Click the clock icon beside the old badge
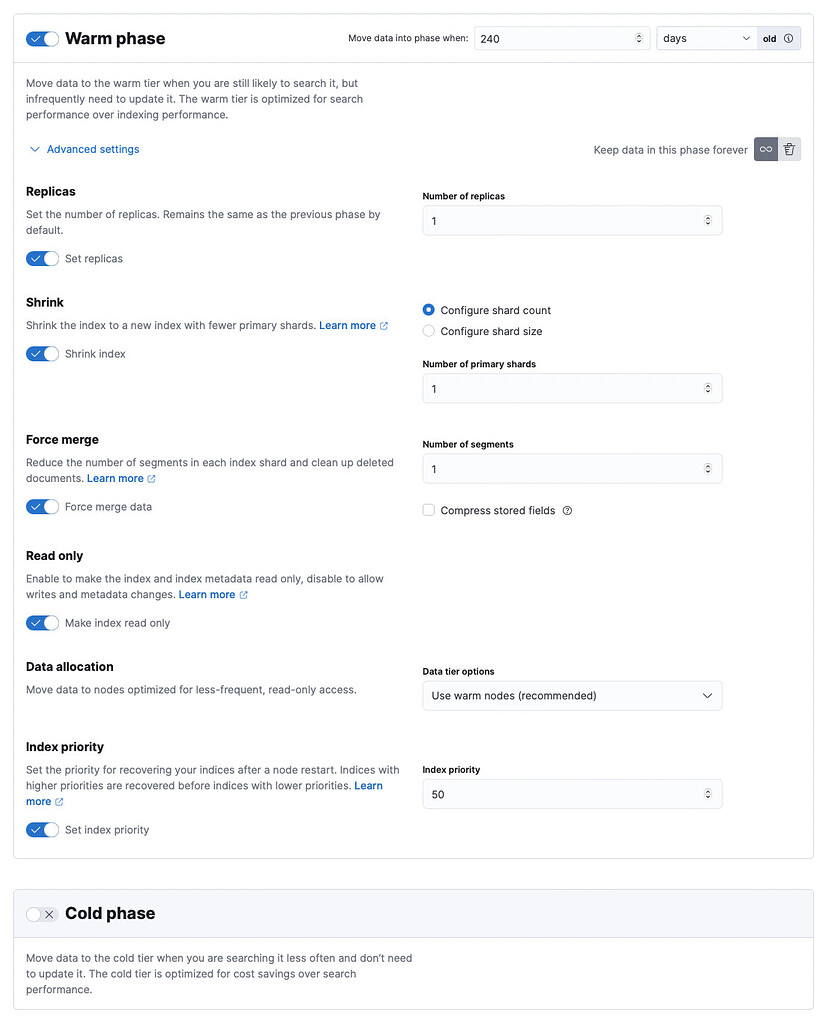 pos(789,37)
